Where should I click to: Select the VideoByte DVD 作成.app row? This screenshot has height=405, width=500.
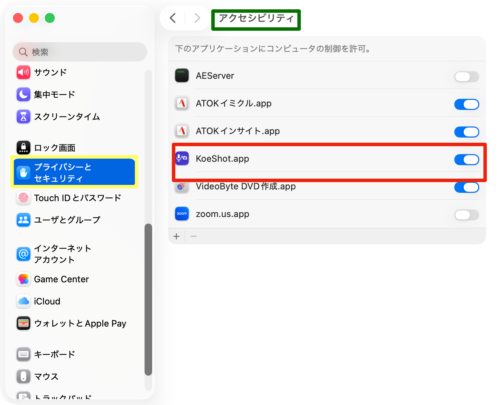(327, 187)
